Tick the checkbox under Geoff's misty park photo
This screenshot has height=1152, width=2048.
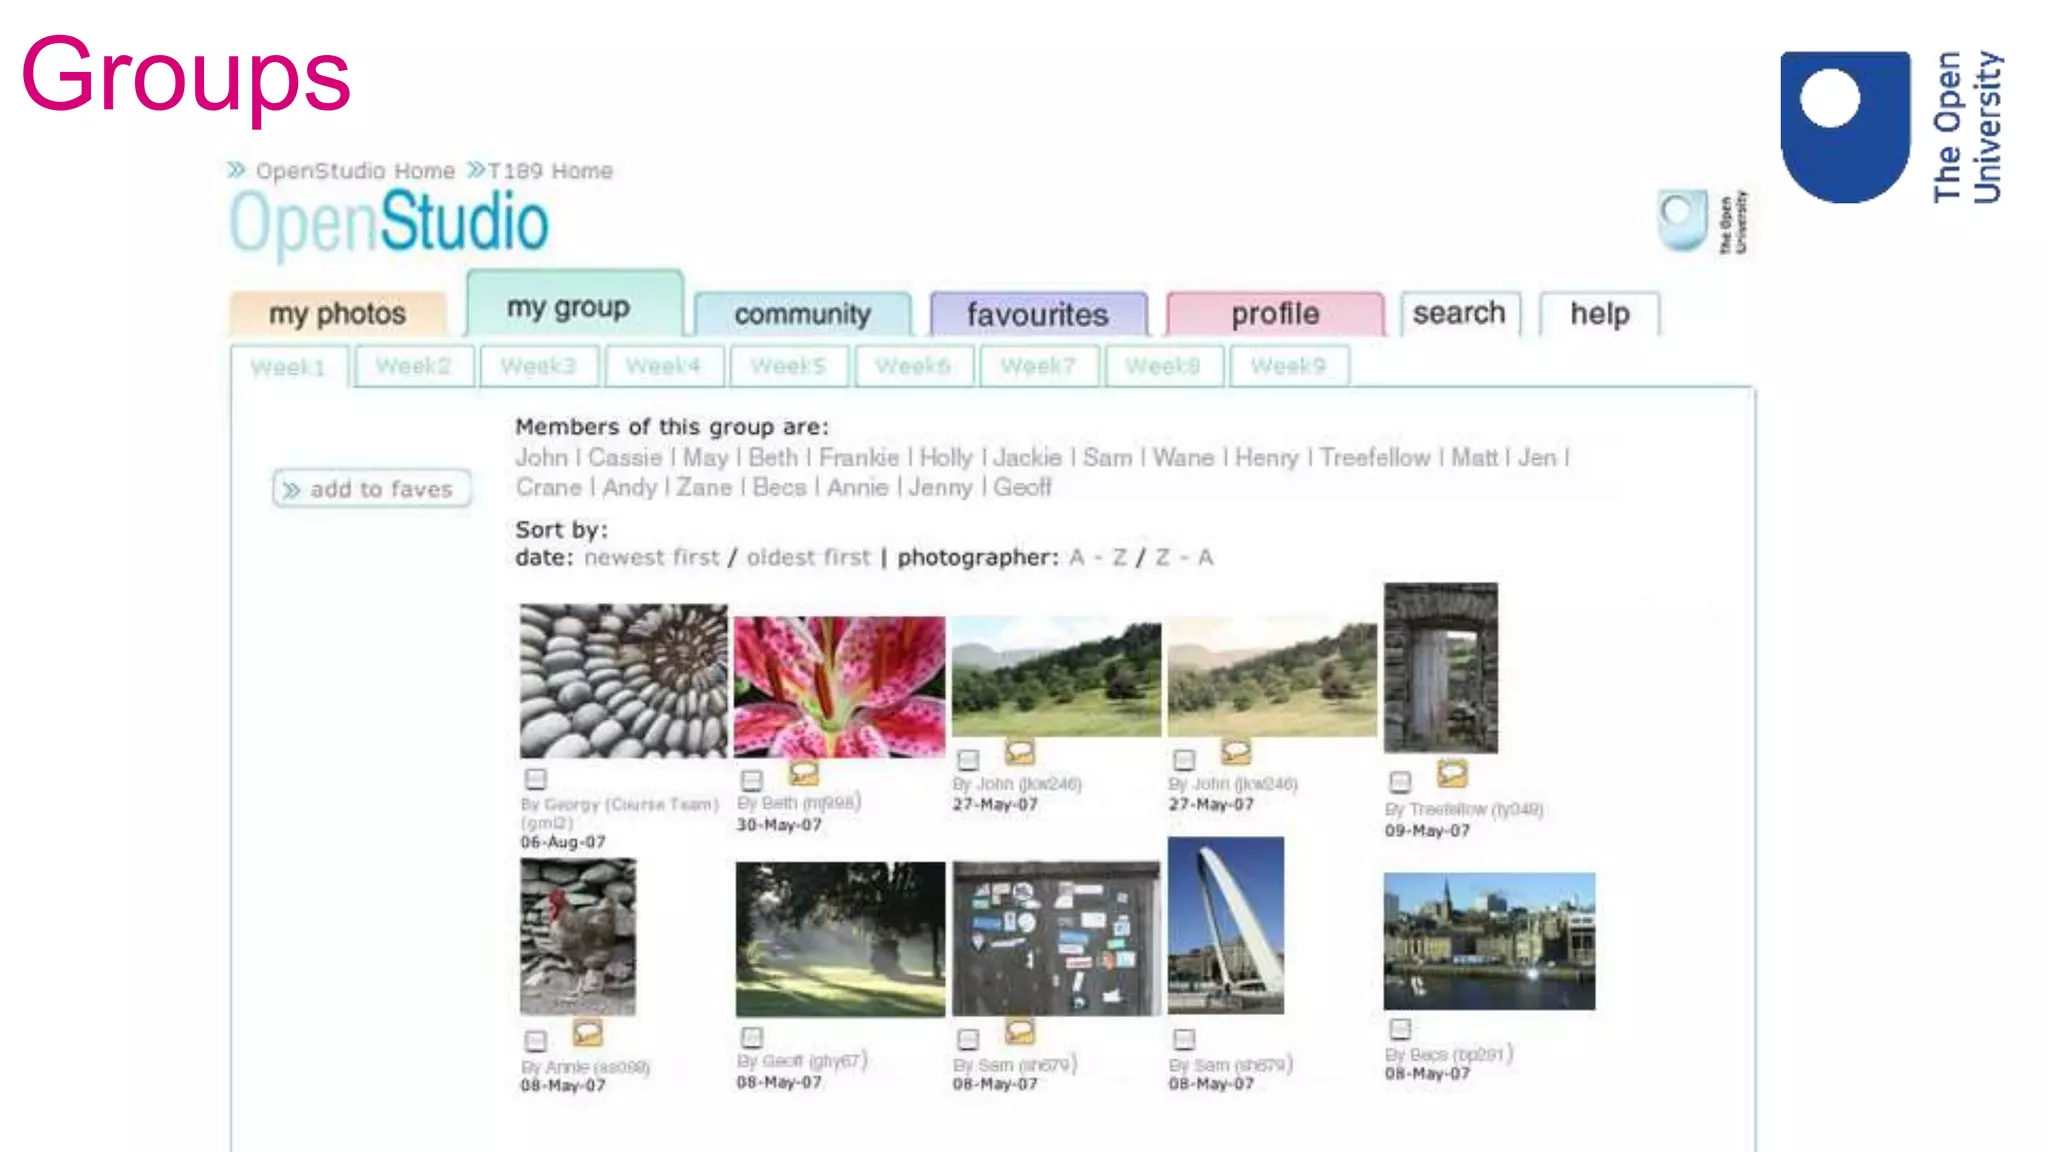751,1038
